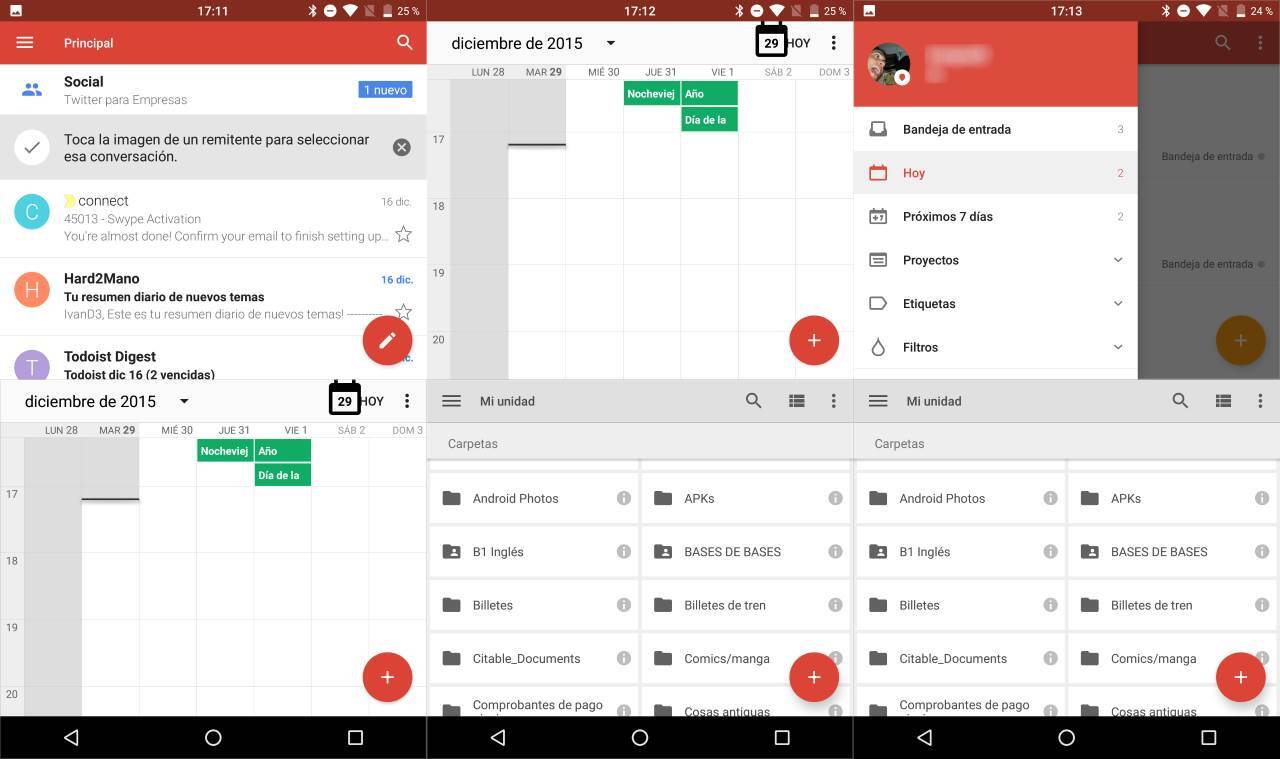Open the Gmail hamburger navigation menu

click(25, 43)
